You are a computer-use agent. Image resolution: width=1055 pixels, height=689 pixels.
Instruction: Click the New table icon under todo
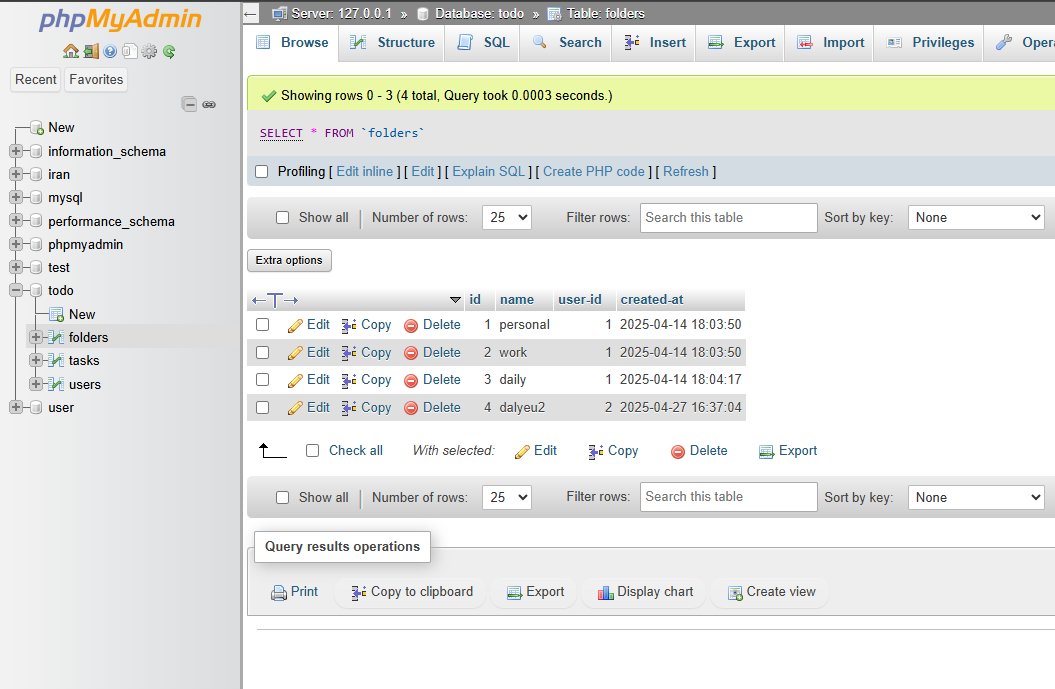pos(57,314)
